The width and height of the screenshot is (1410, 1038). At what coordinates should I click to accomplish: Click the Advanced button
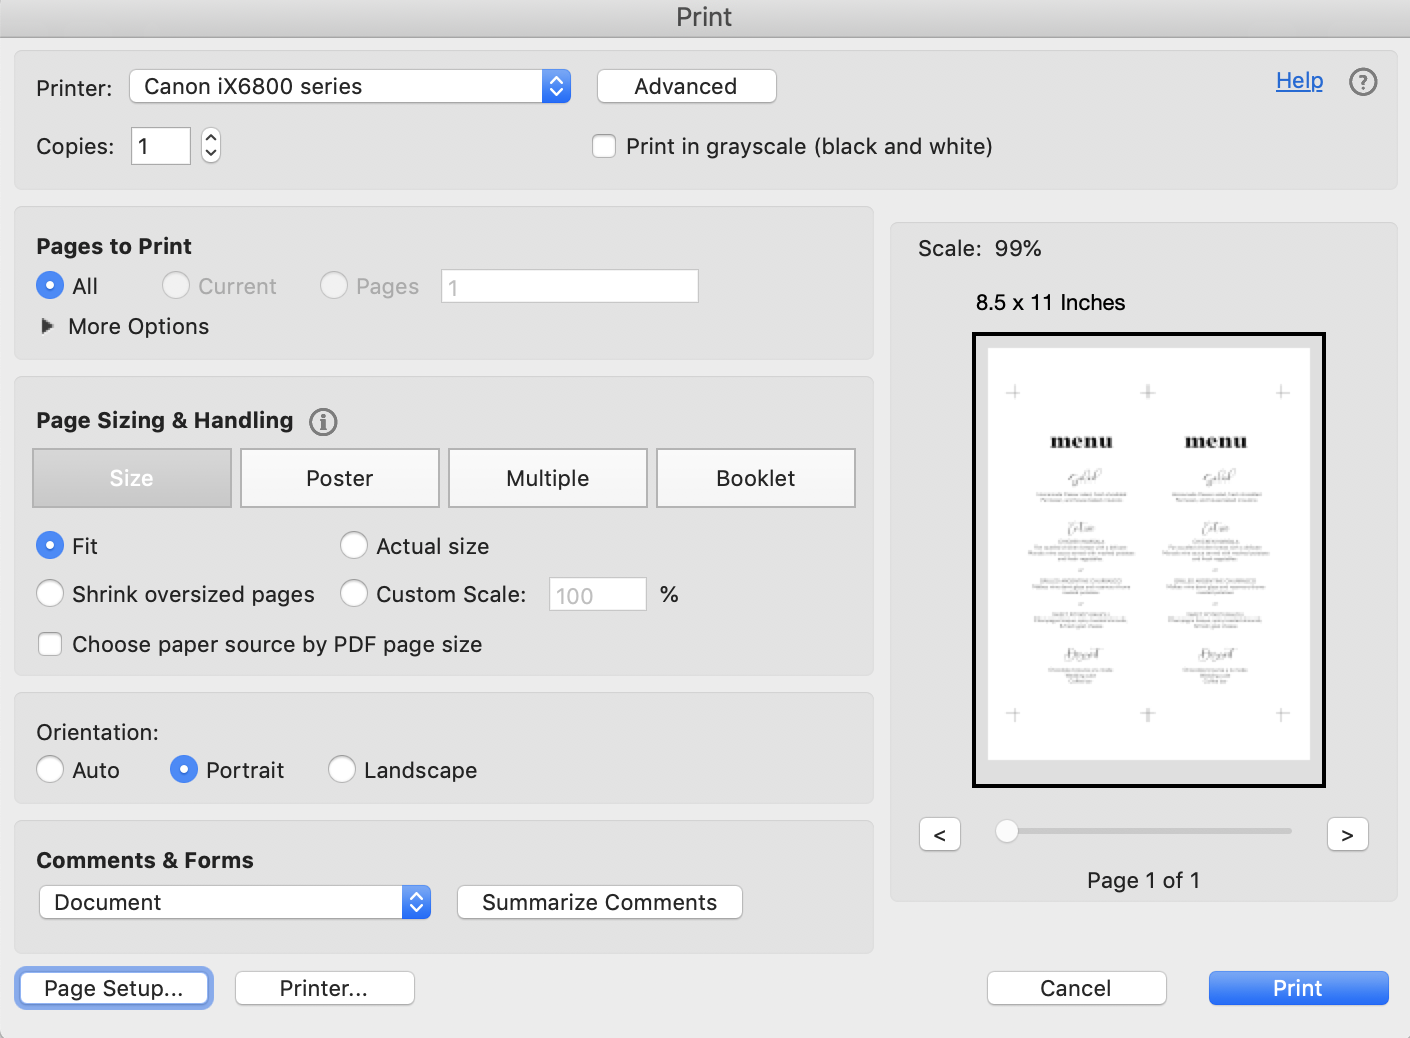click(686, 87)
